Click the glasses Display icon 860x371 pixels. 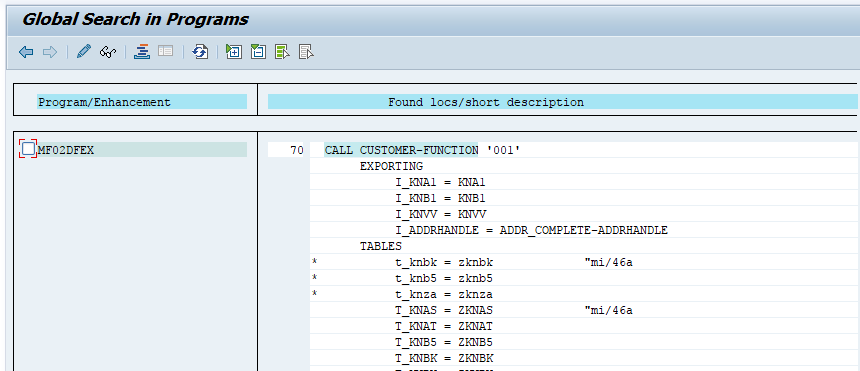(108, 52)
